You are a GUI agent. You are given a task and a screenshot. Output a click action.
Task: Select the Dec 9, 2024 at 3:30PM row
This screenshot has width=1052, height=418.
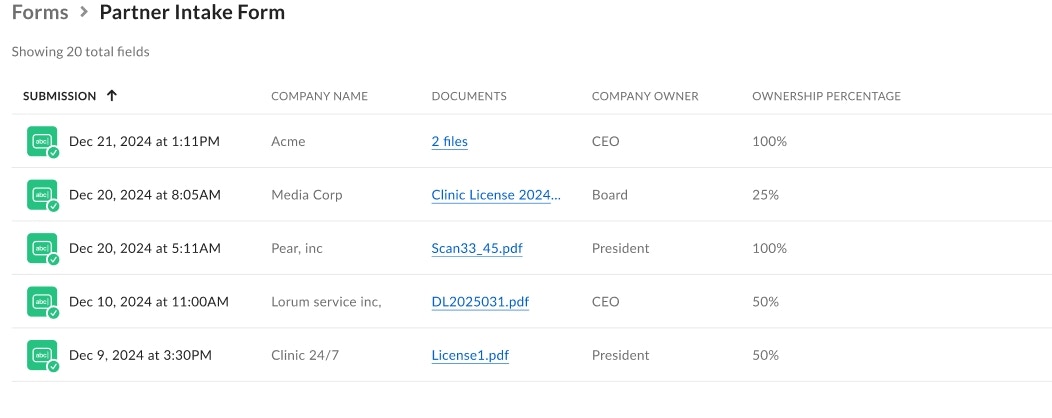tap(531, 356)
